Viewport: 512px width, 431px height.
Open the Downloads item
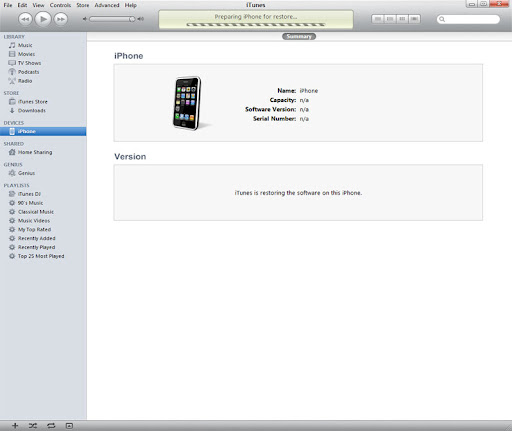click(43, 111)
